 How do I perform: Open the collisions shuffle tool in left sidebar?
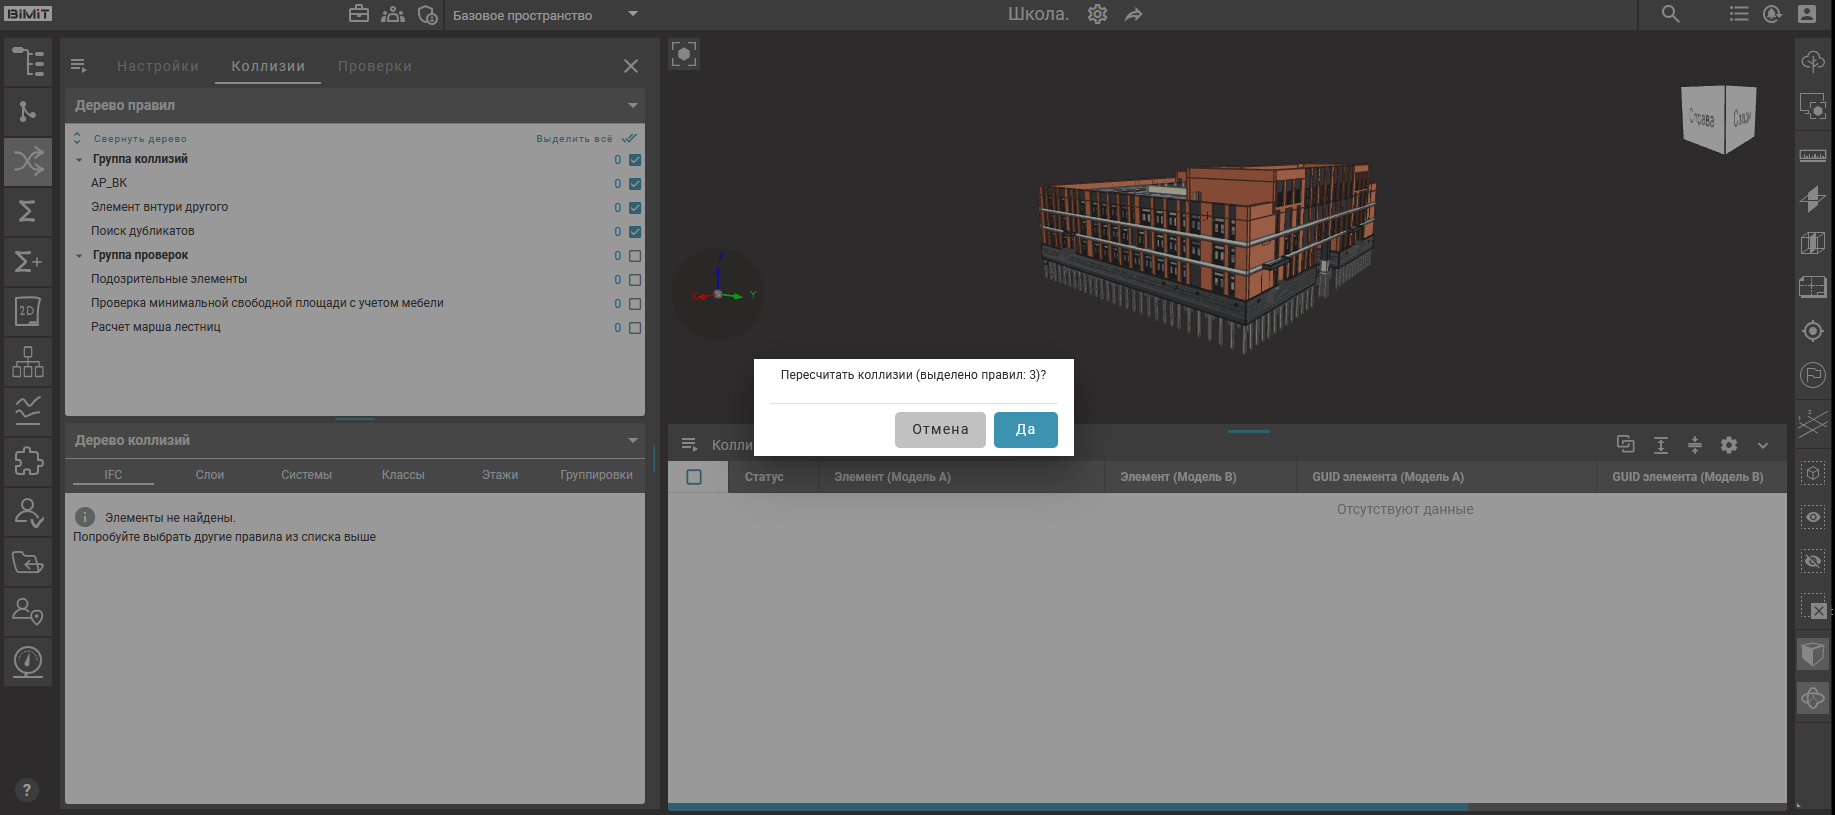tap(28, 161)
